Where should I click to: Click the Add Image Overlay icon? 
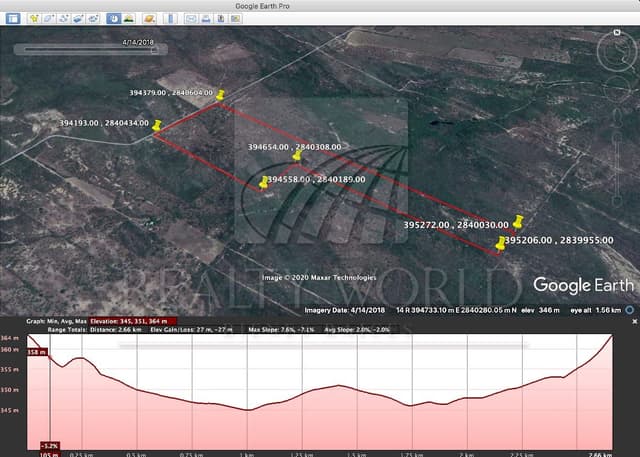79,18
